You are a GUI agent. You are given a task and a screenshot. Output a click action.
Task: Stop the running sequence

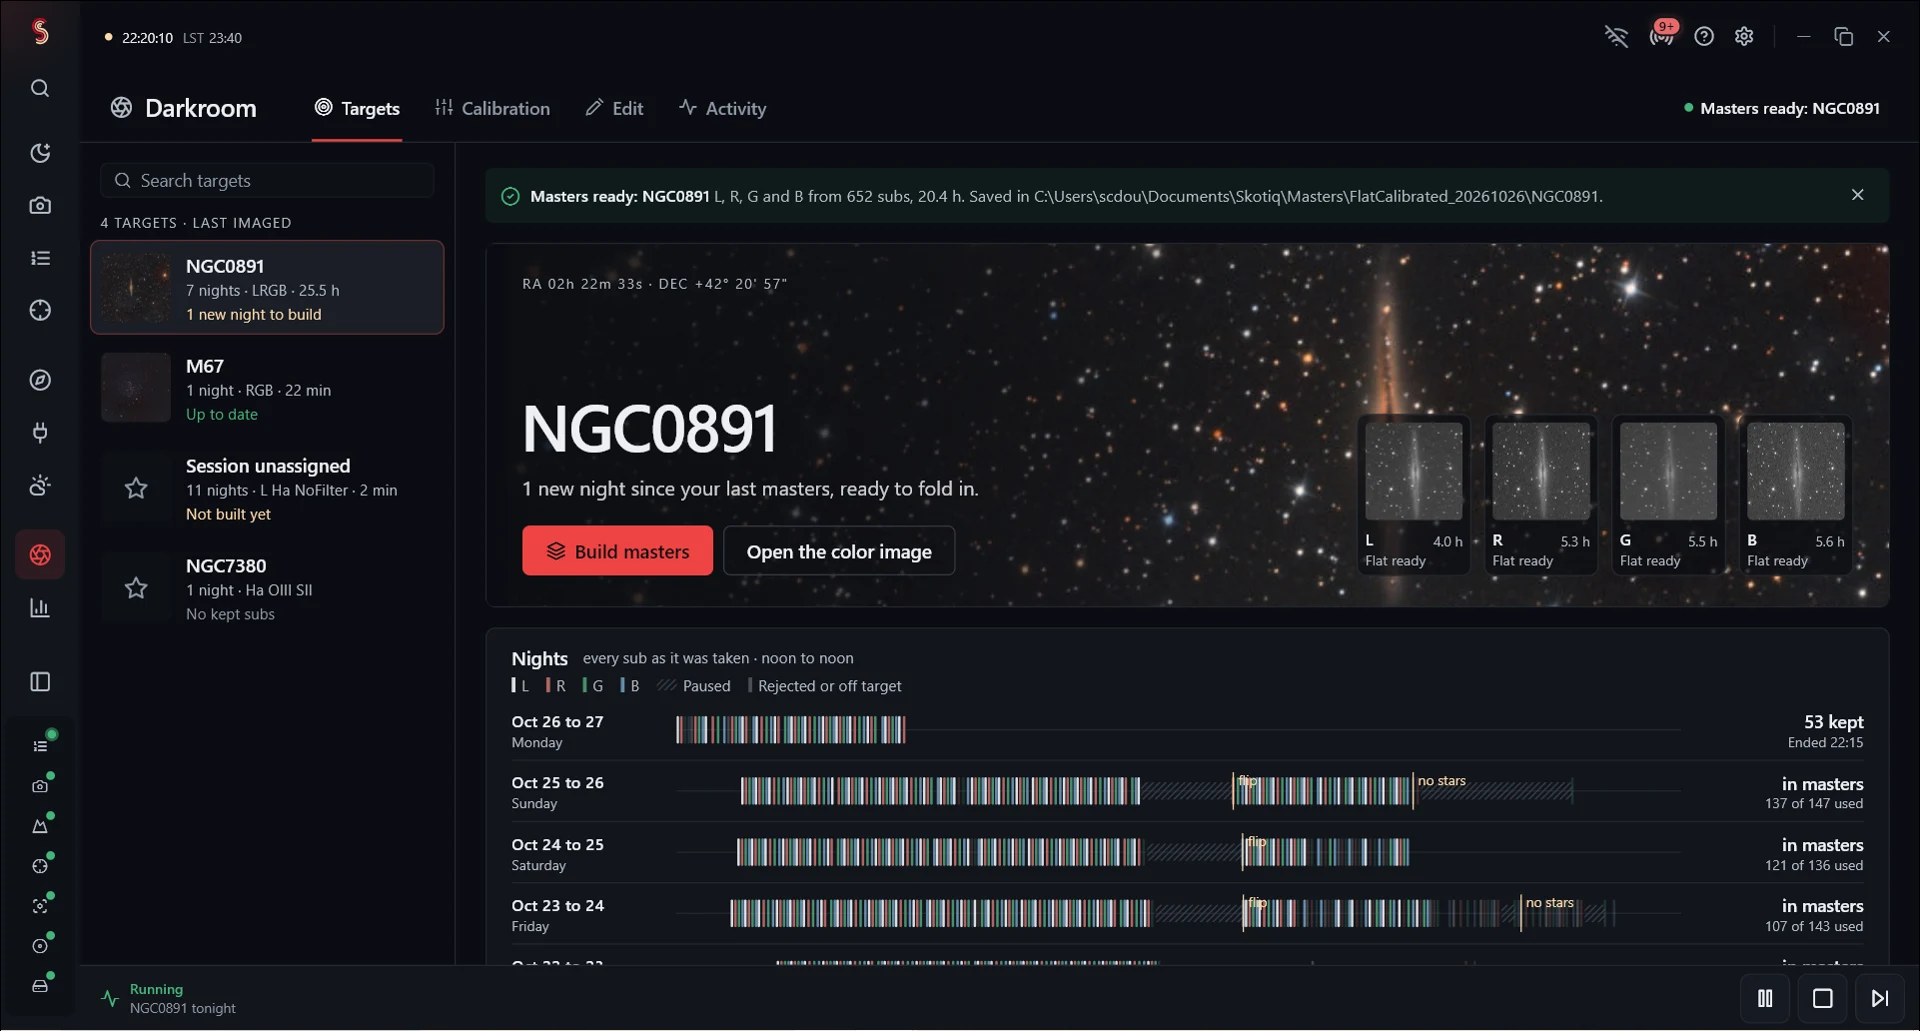coord(1823,998)
